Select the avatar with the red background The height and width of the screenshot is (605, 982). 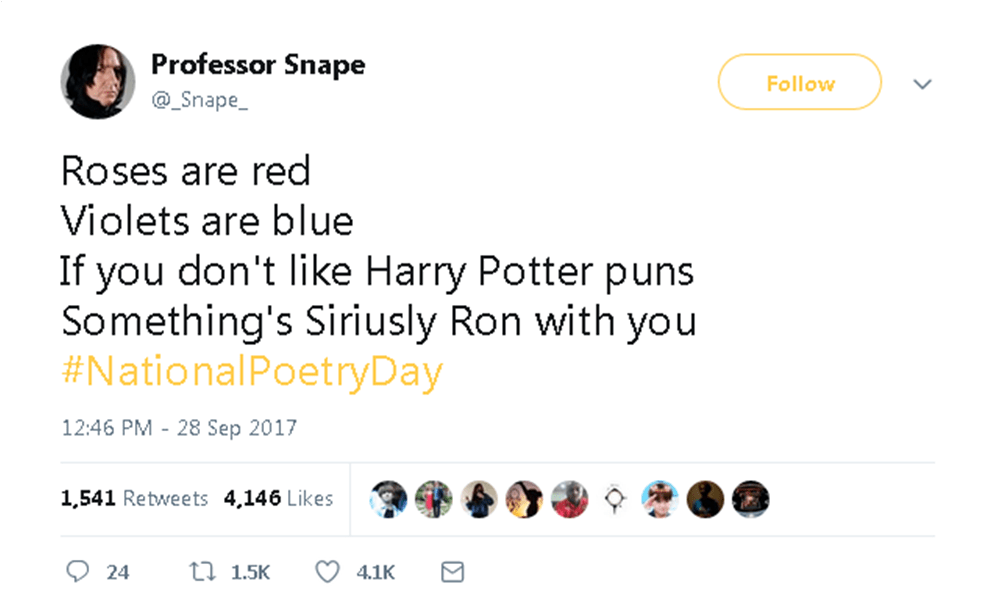[x=570, y=498]
